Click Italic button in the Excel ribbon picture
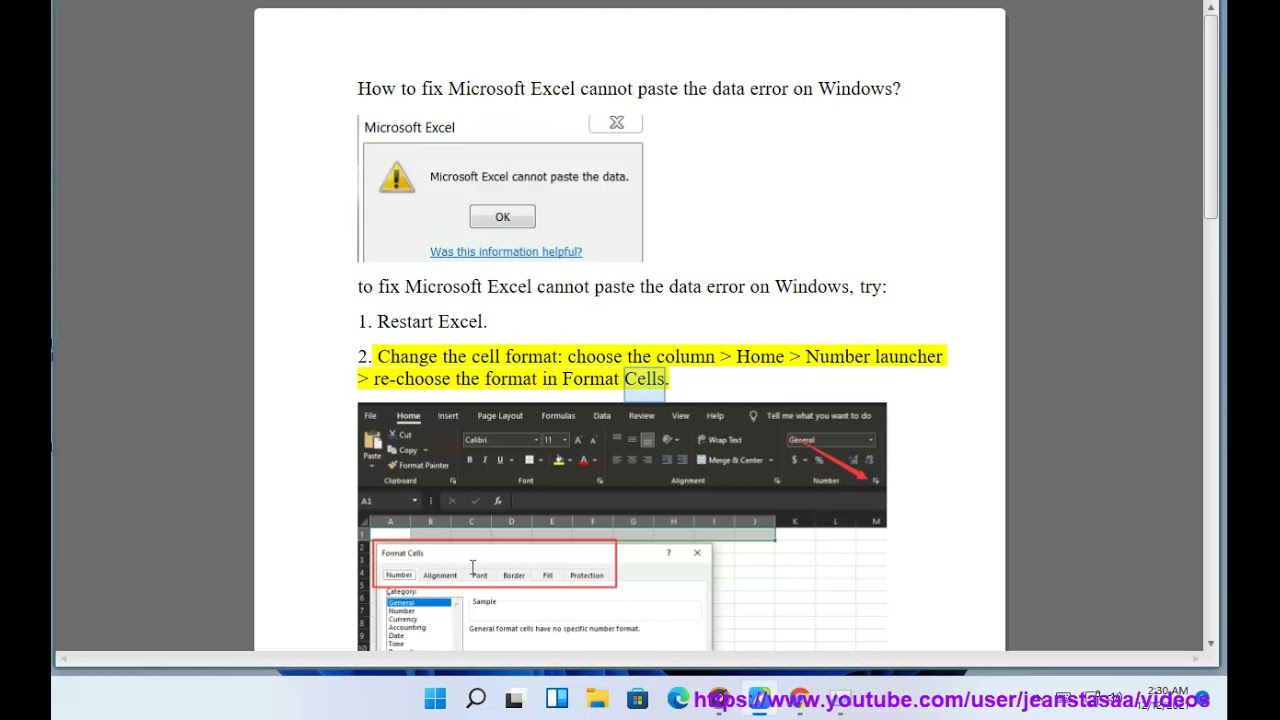 point(484,460)
